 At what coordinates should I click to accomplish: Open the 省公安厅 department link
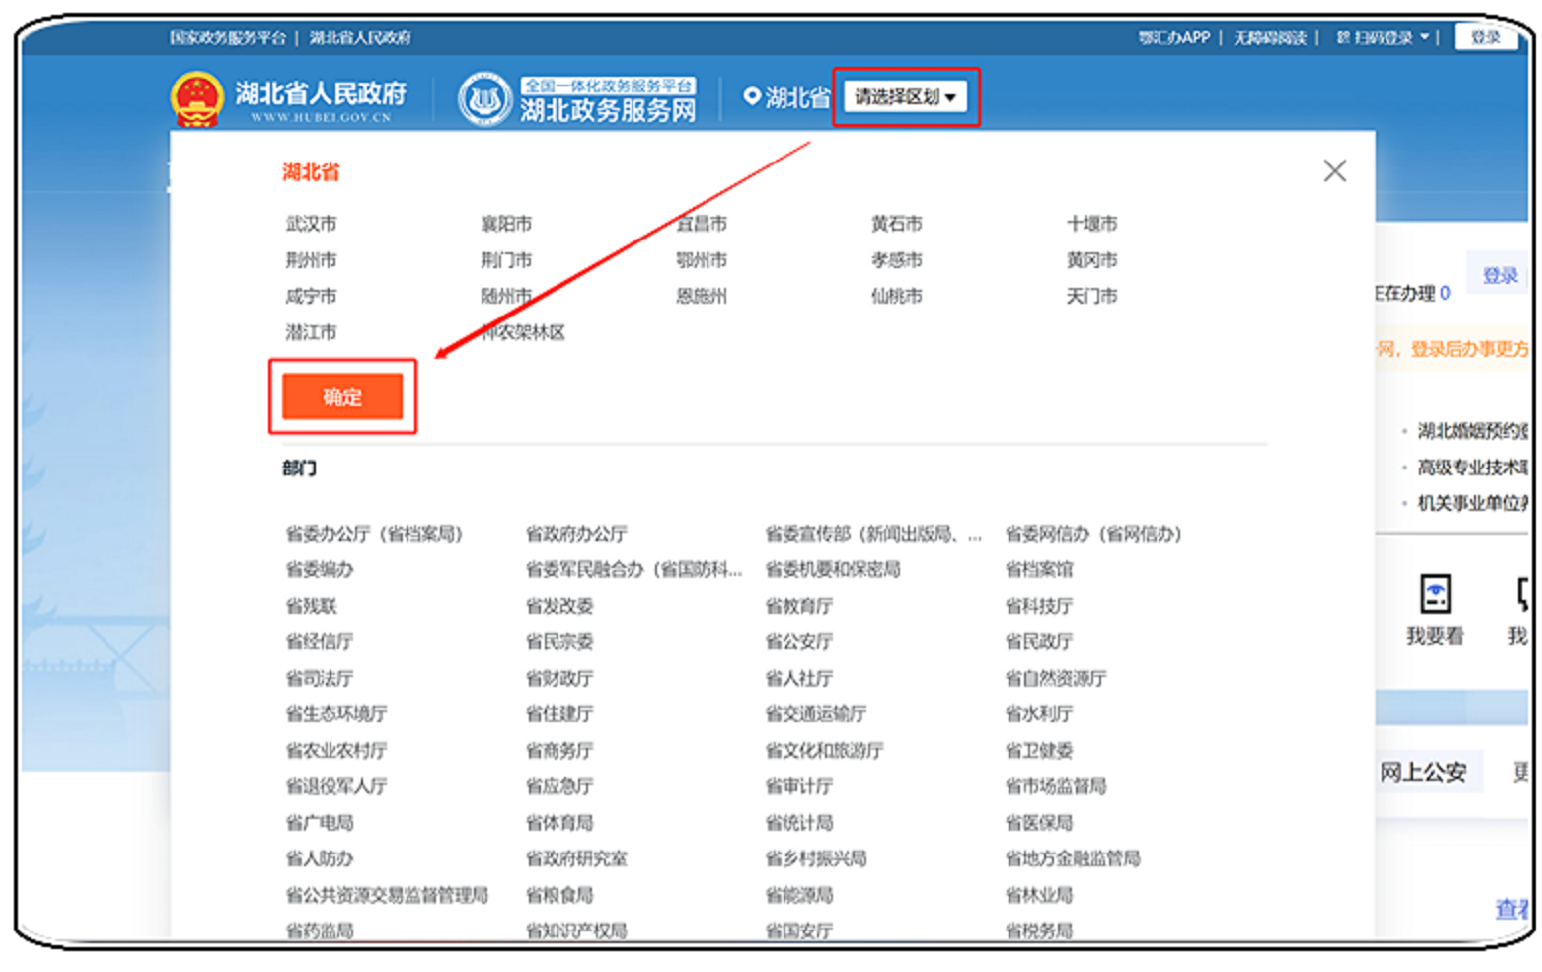(x=799, y=642)
